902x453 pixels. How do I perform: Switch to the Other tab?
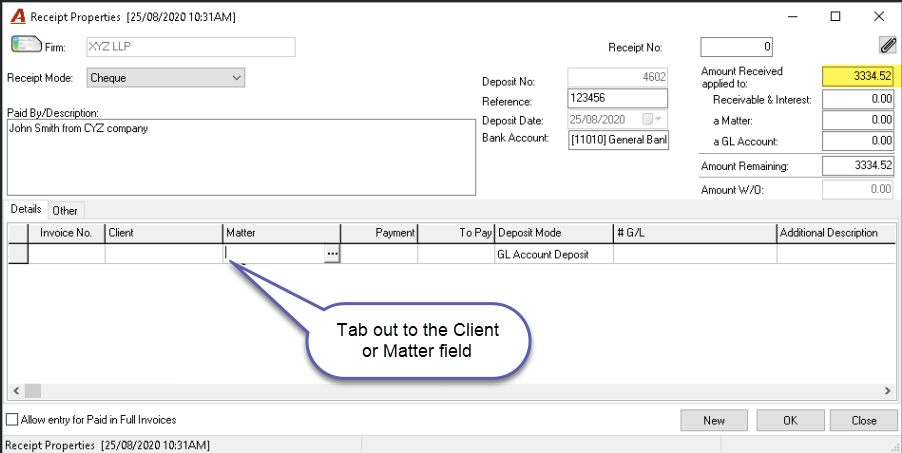[65, 211]
